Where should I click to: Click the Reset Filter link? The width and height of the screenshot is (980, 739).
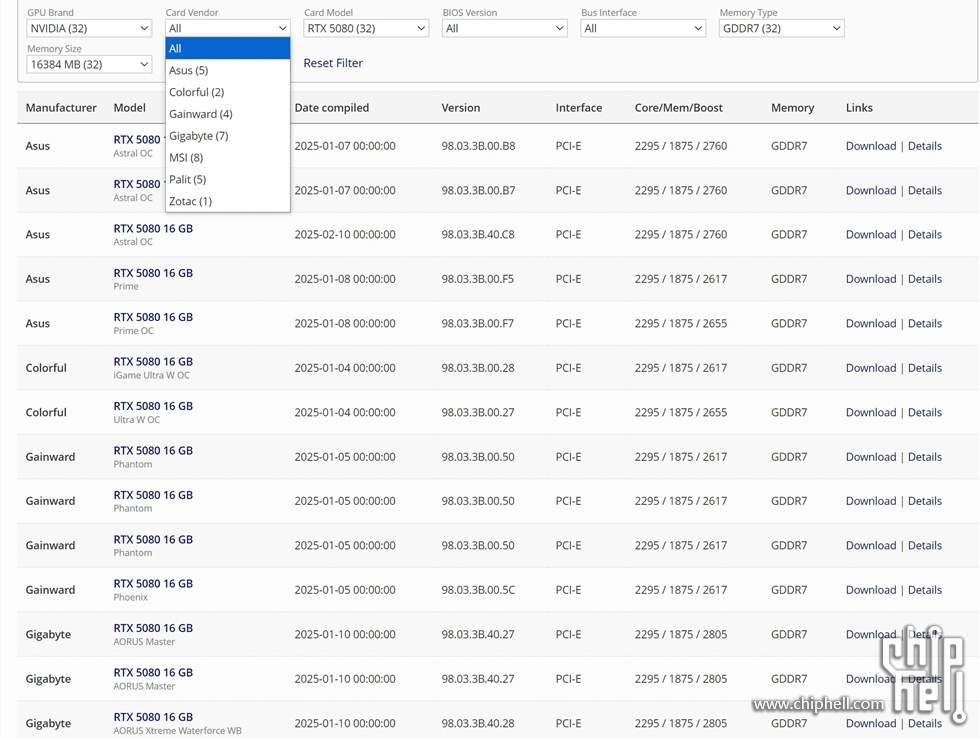(333, 63)
